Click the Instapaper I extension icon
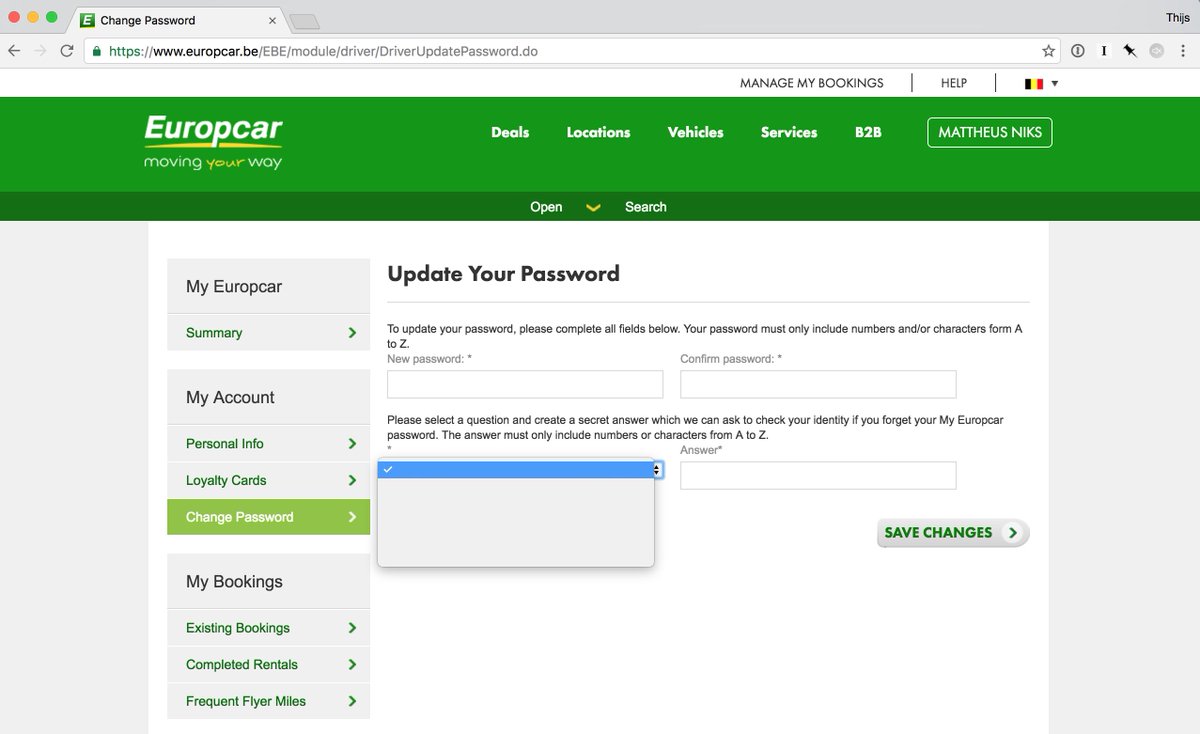The height and width of the screenshot is (734, 1200). coord(1104,51)
